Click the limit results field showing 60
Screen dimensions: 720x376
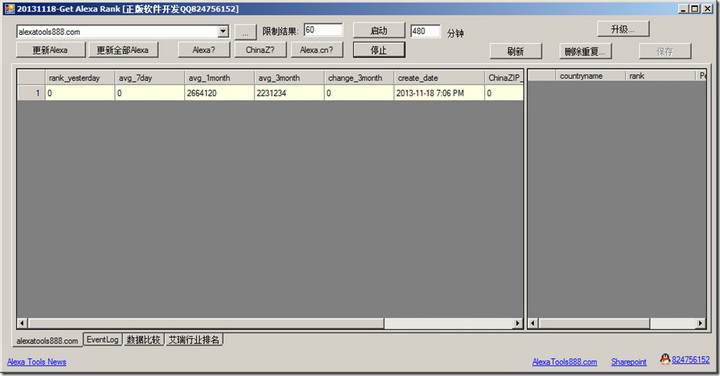(x=323, y=30)
